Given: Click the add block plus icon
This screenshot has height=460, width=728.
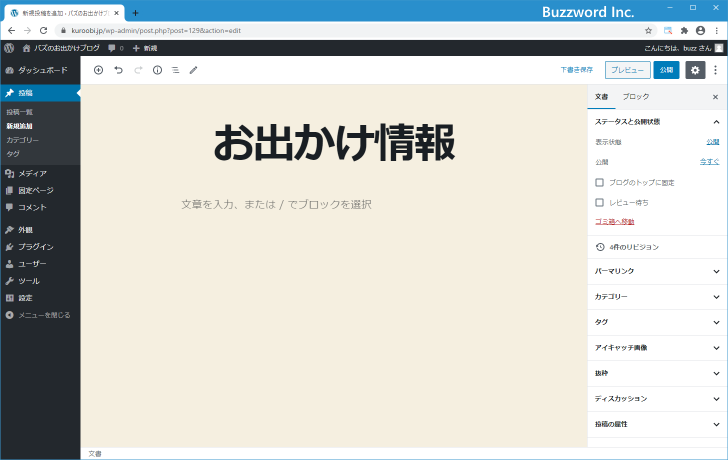Looking at the screenshot, I should point(98,70).
